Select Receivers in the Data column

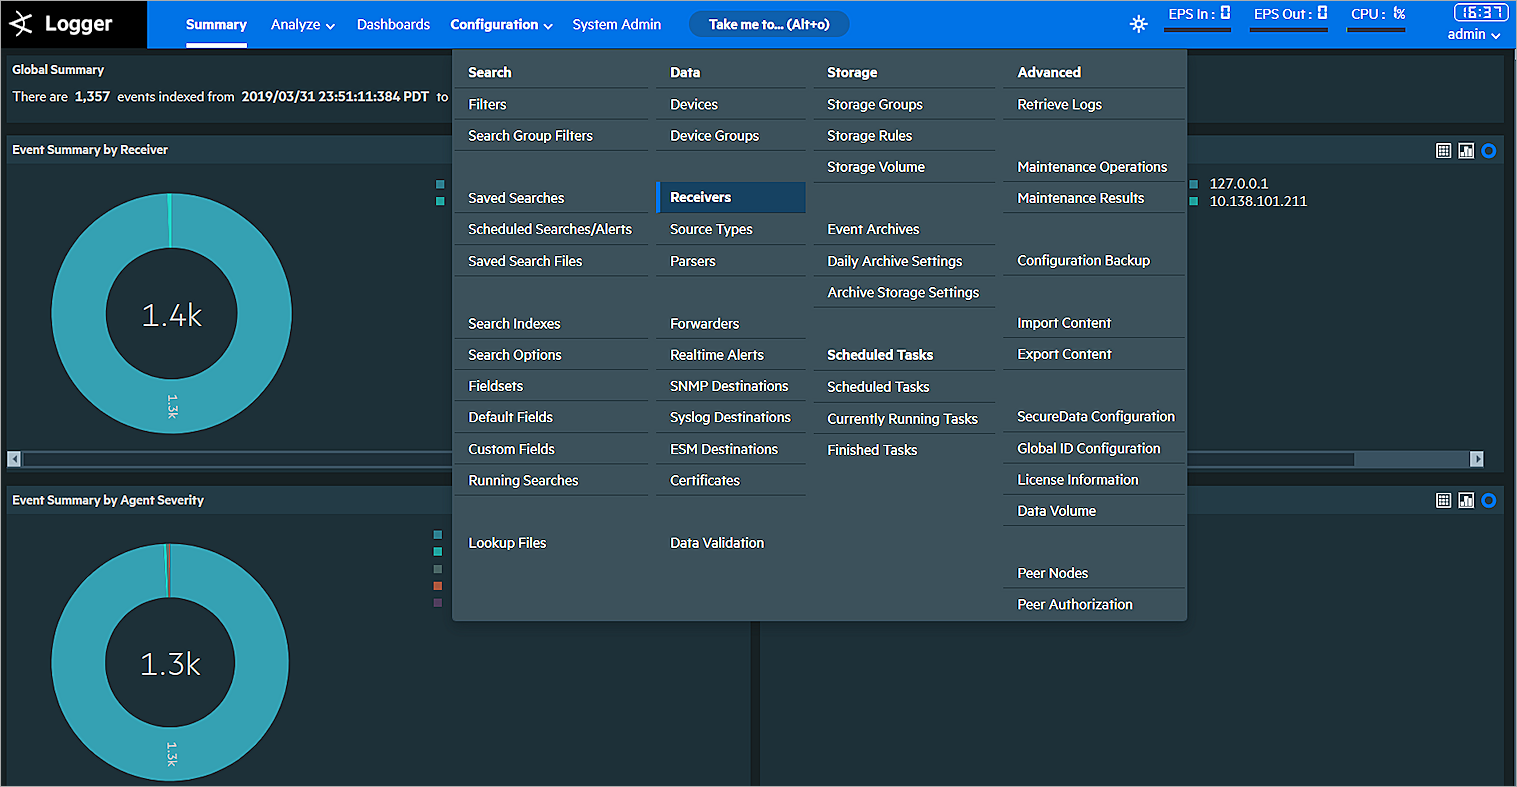click(x=701, y=198)
